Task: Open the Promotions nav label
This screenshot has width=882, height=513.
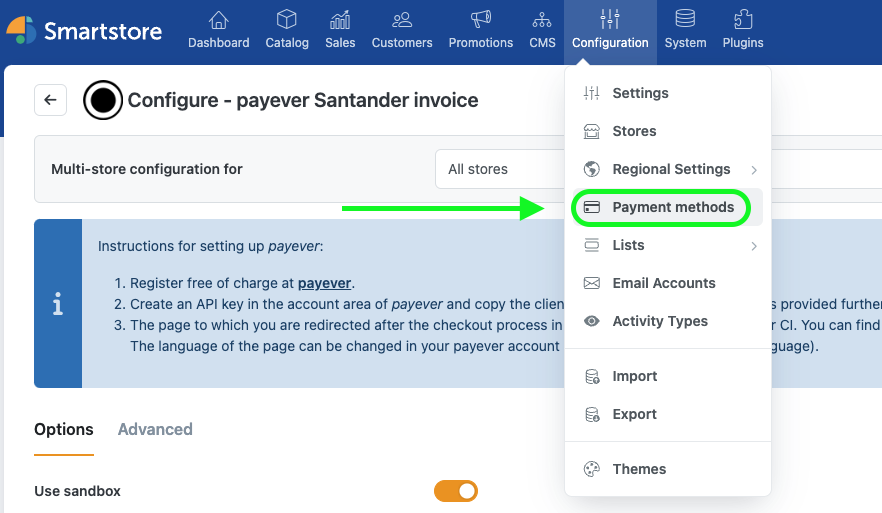Action: pyautogui.click(x=481, y=43)
